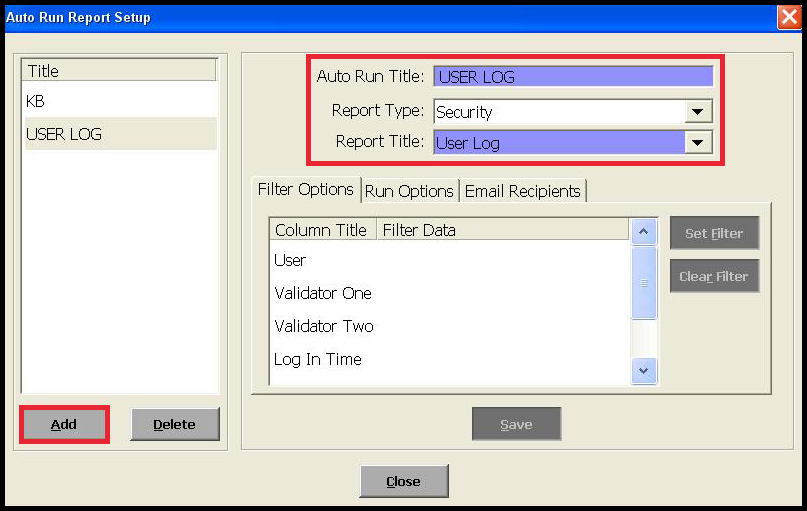Click the Close button at bottom

coord(403,481)
